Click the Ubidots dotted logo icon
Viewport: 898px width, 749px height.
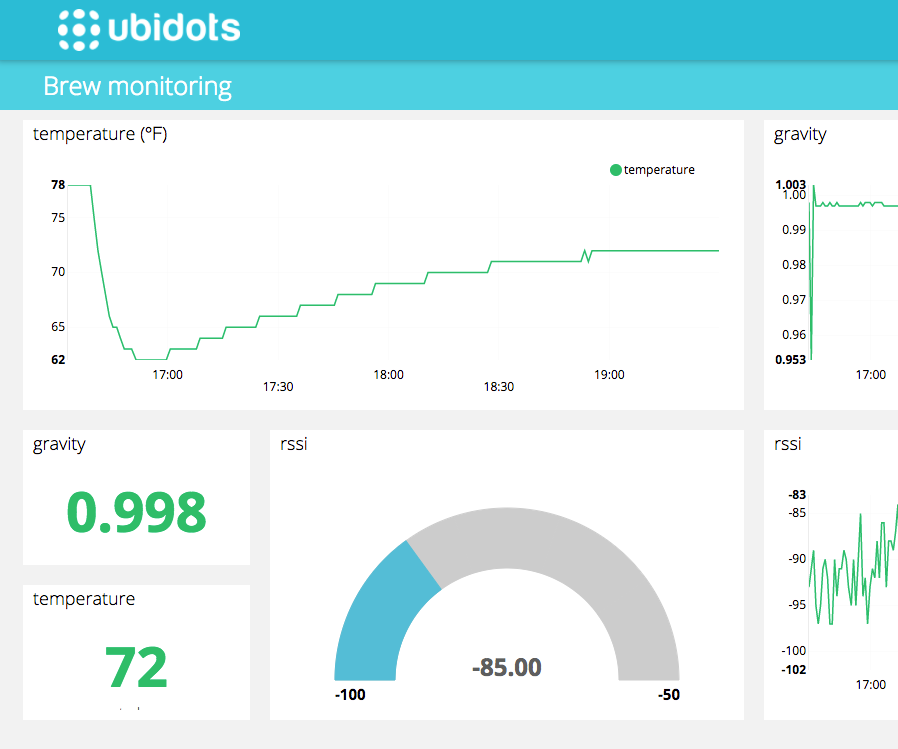(x=78, y=29)
